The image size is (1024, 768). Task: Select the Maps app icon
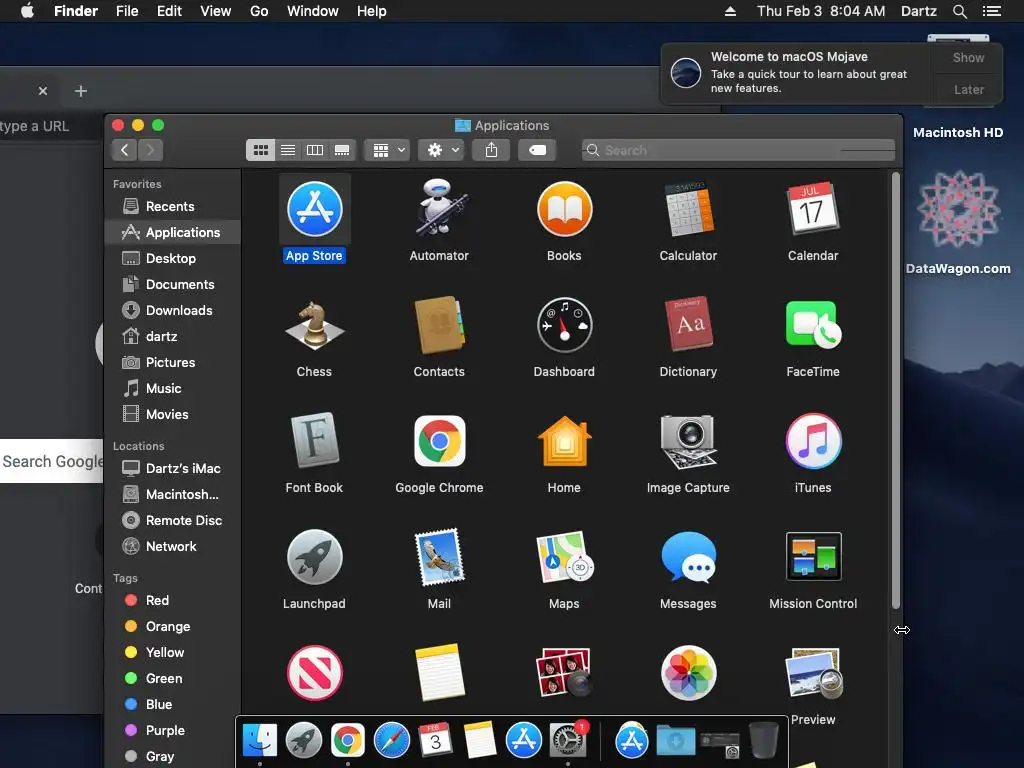point(564,556)
